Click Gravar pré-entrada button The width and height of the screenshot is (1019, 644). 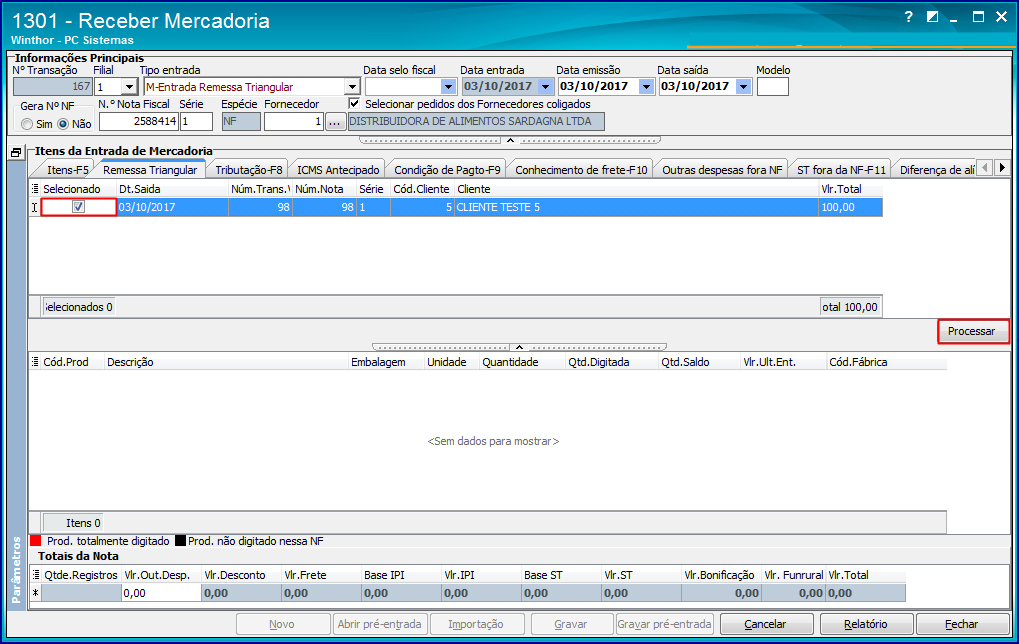click(x=664, y=624)
